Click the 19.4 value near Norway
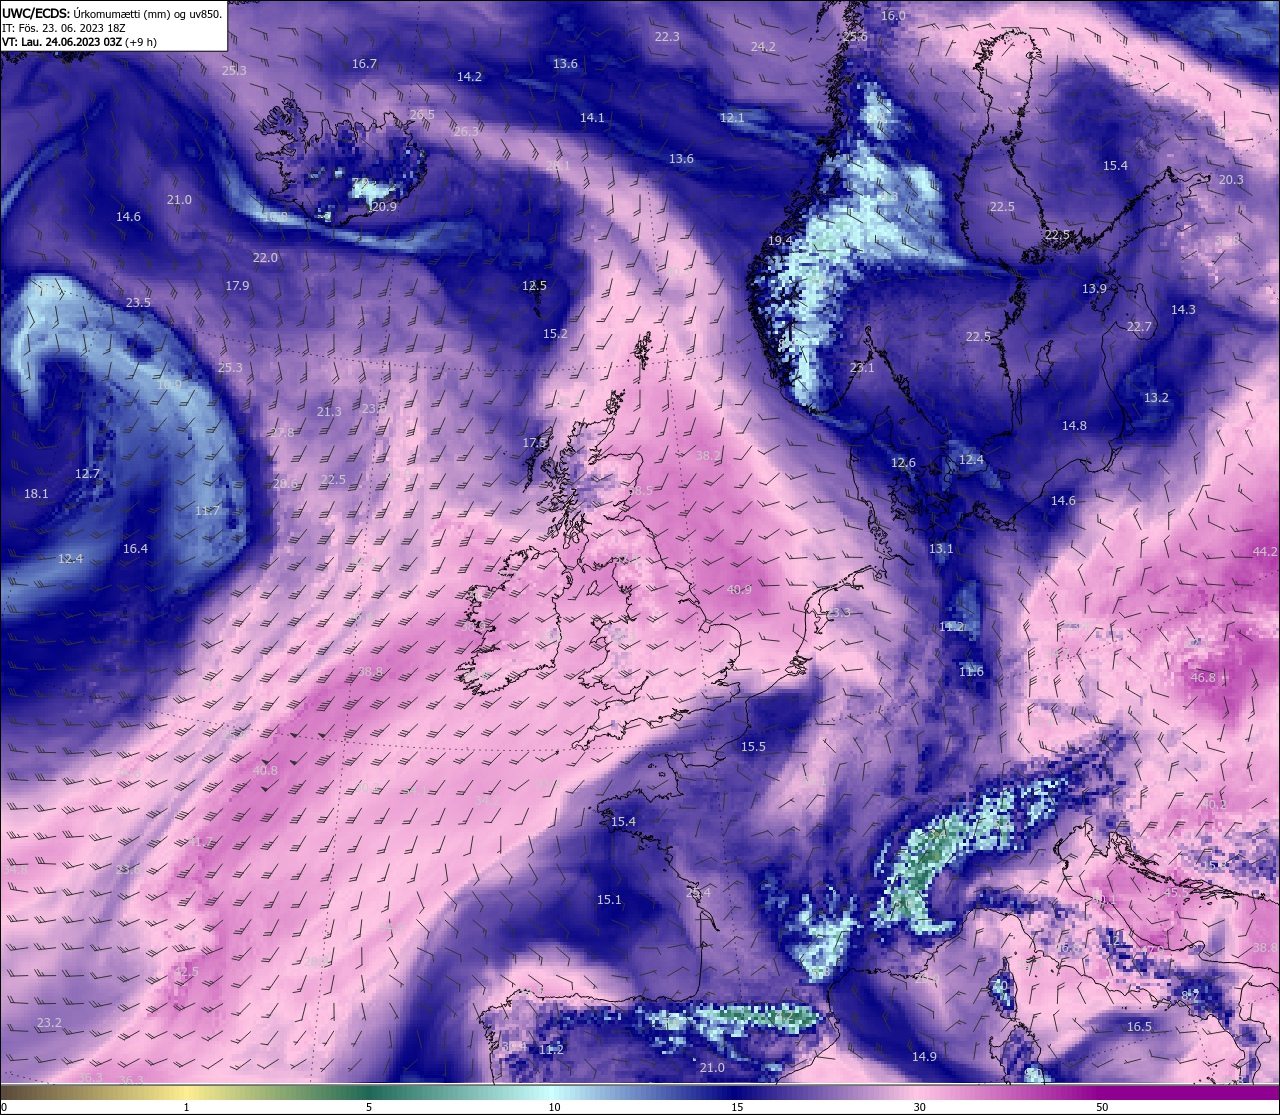Image resolution: width=1280 pixels, height=1115 pixels. click(x=780, y=241)
